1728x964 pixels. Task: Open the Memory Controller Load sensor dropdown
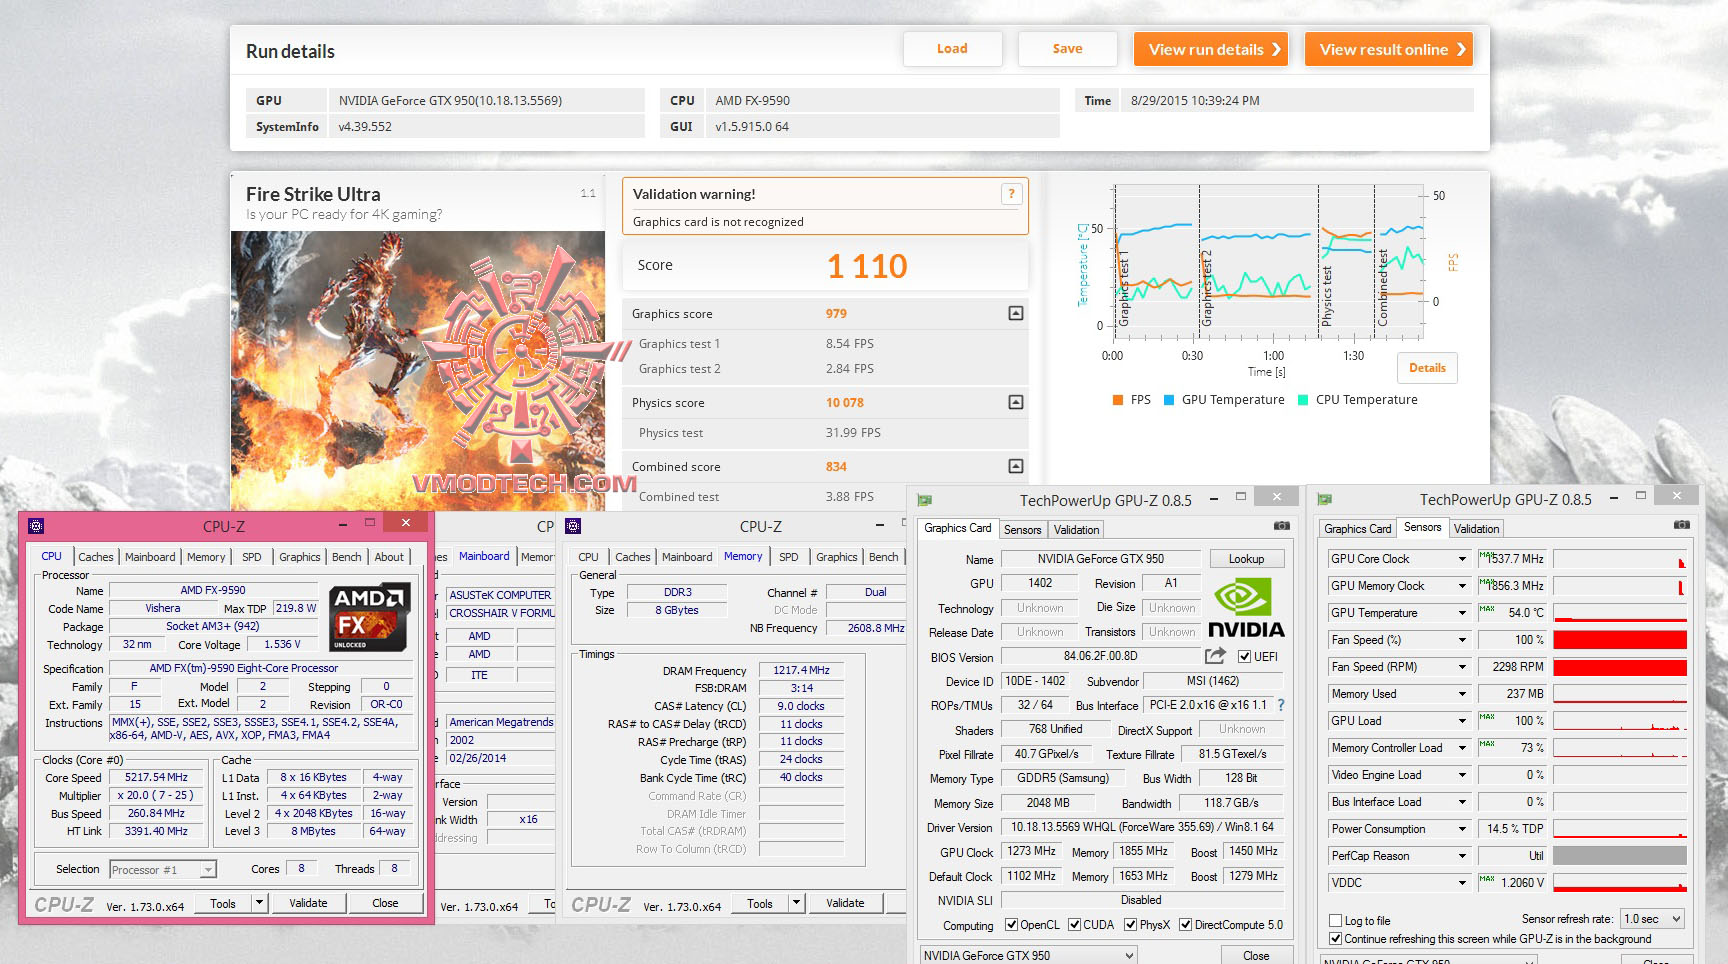[x=1462, y=748]
